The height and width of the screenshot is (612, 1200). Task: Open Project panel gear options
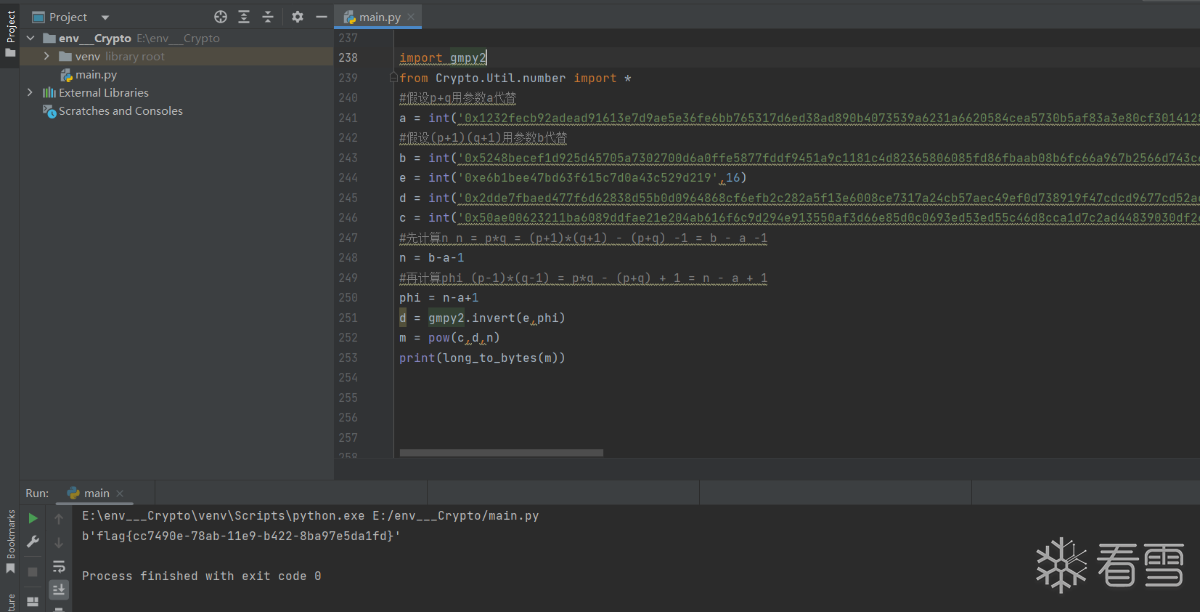tap(297, 17)
